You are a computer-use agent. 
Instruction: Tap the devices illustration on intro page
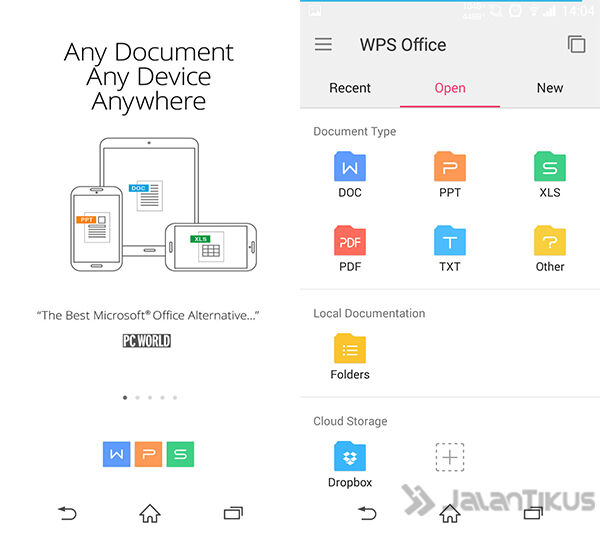(x=163, y=205)
